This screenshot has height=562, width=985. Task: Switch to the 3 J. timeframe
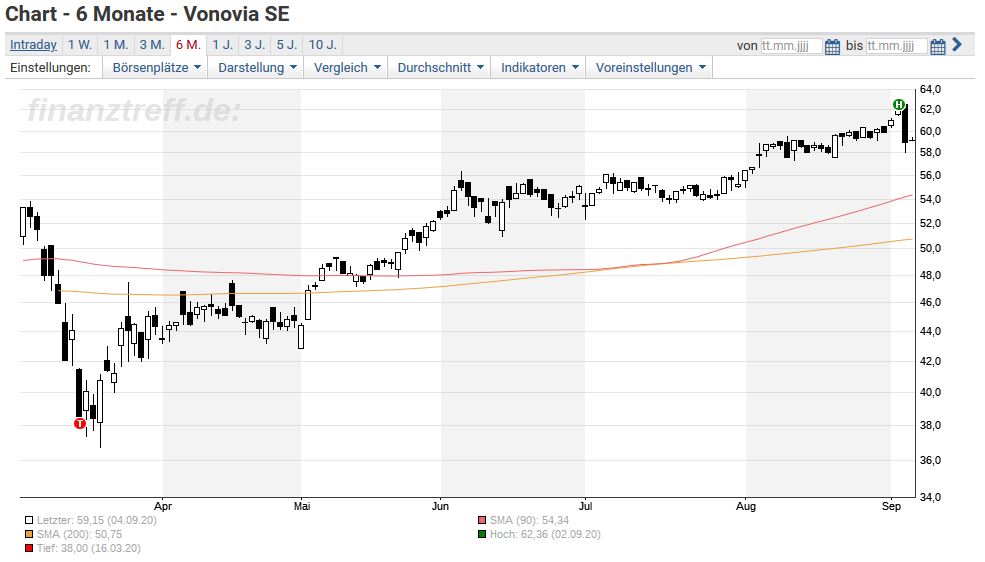[254, 45]
